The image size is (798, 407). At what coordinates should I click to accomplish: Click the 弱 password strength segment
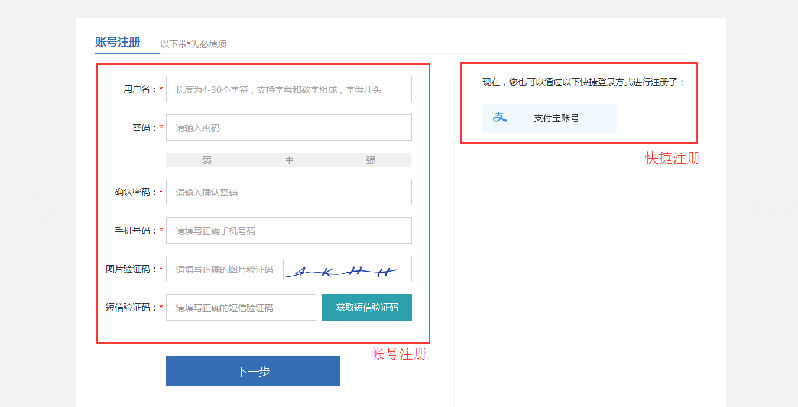point(207,159)
